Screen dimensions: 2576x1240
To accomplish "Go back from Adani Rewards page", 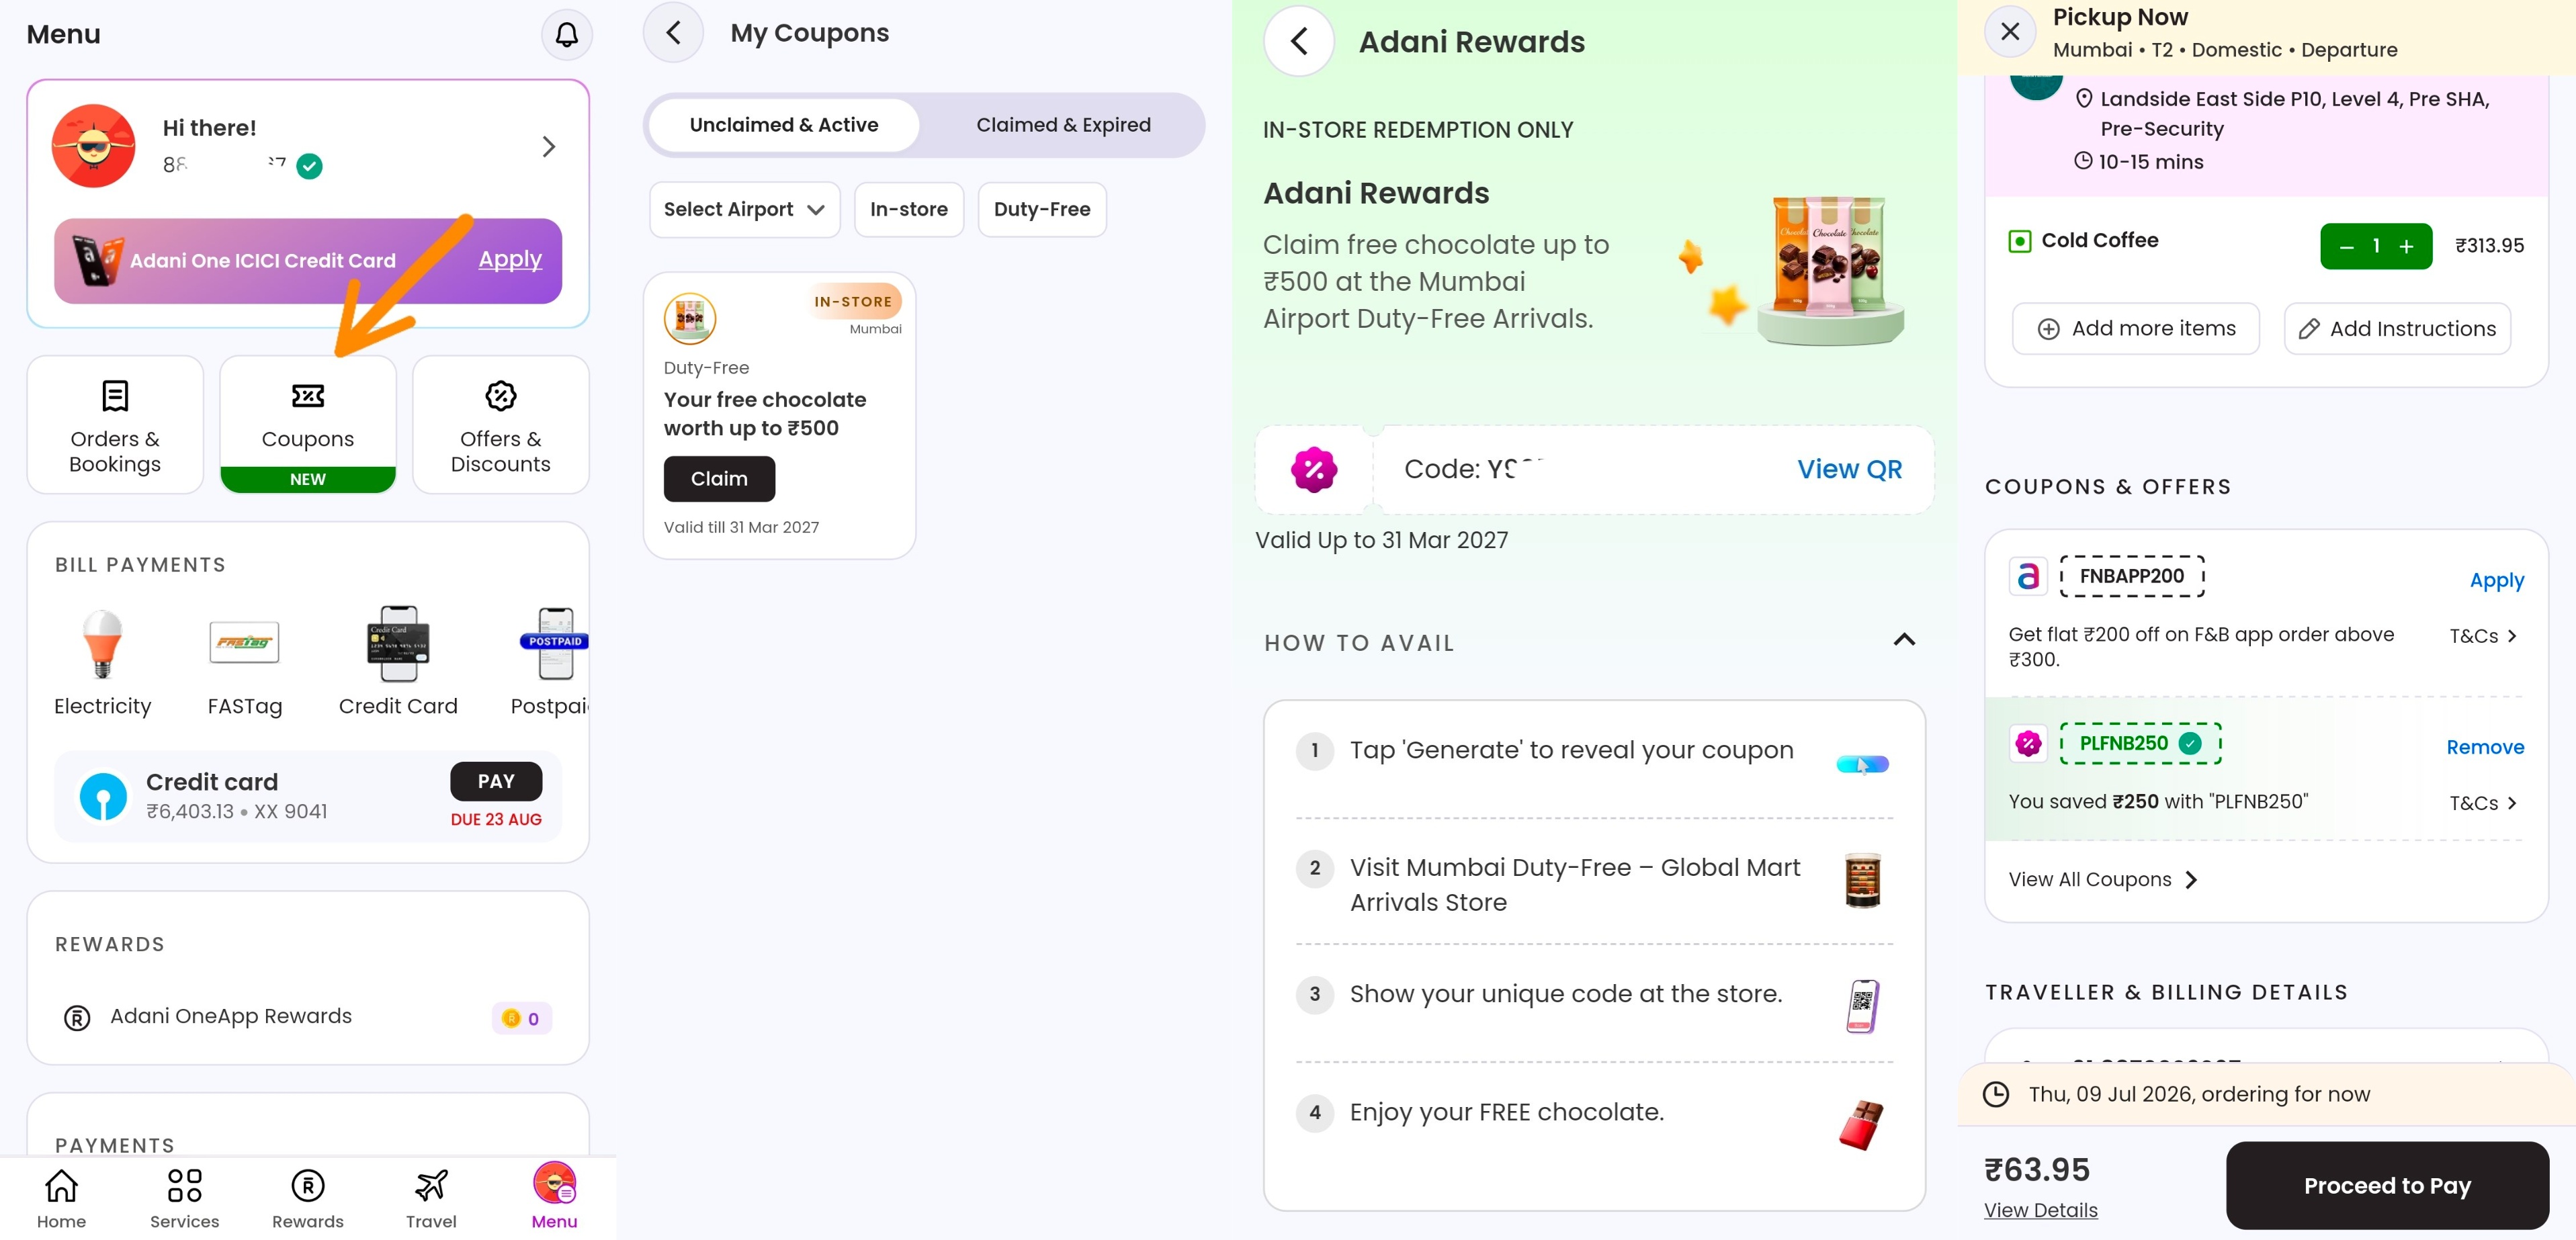I will (1298, 41).
